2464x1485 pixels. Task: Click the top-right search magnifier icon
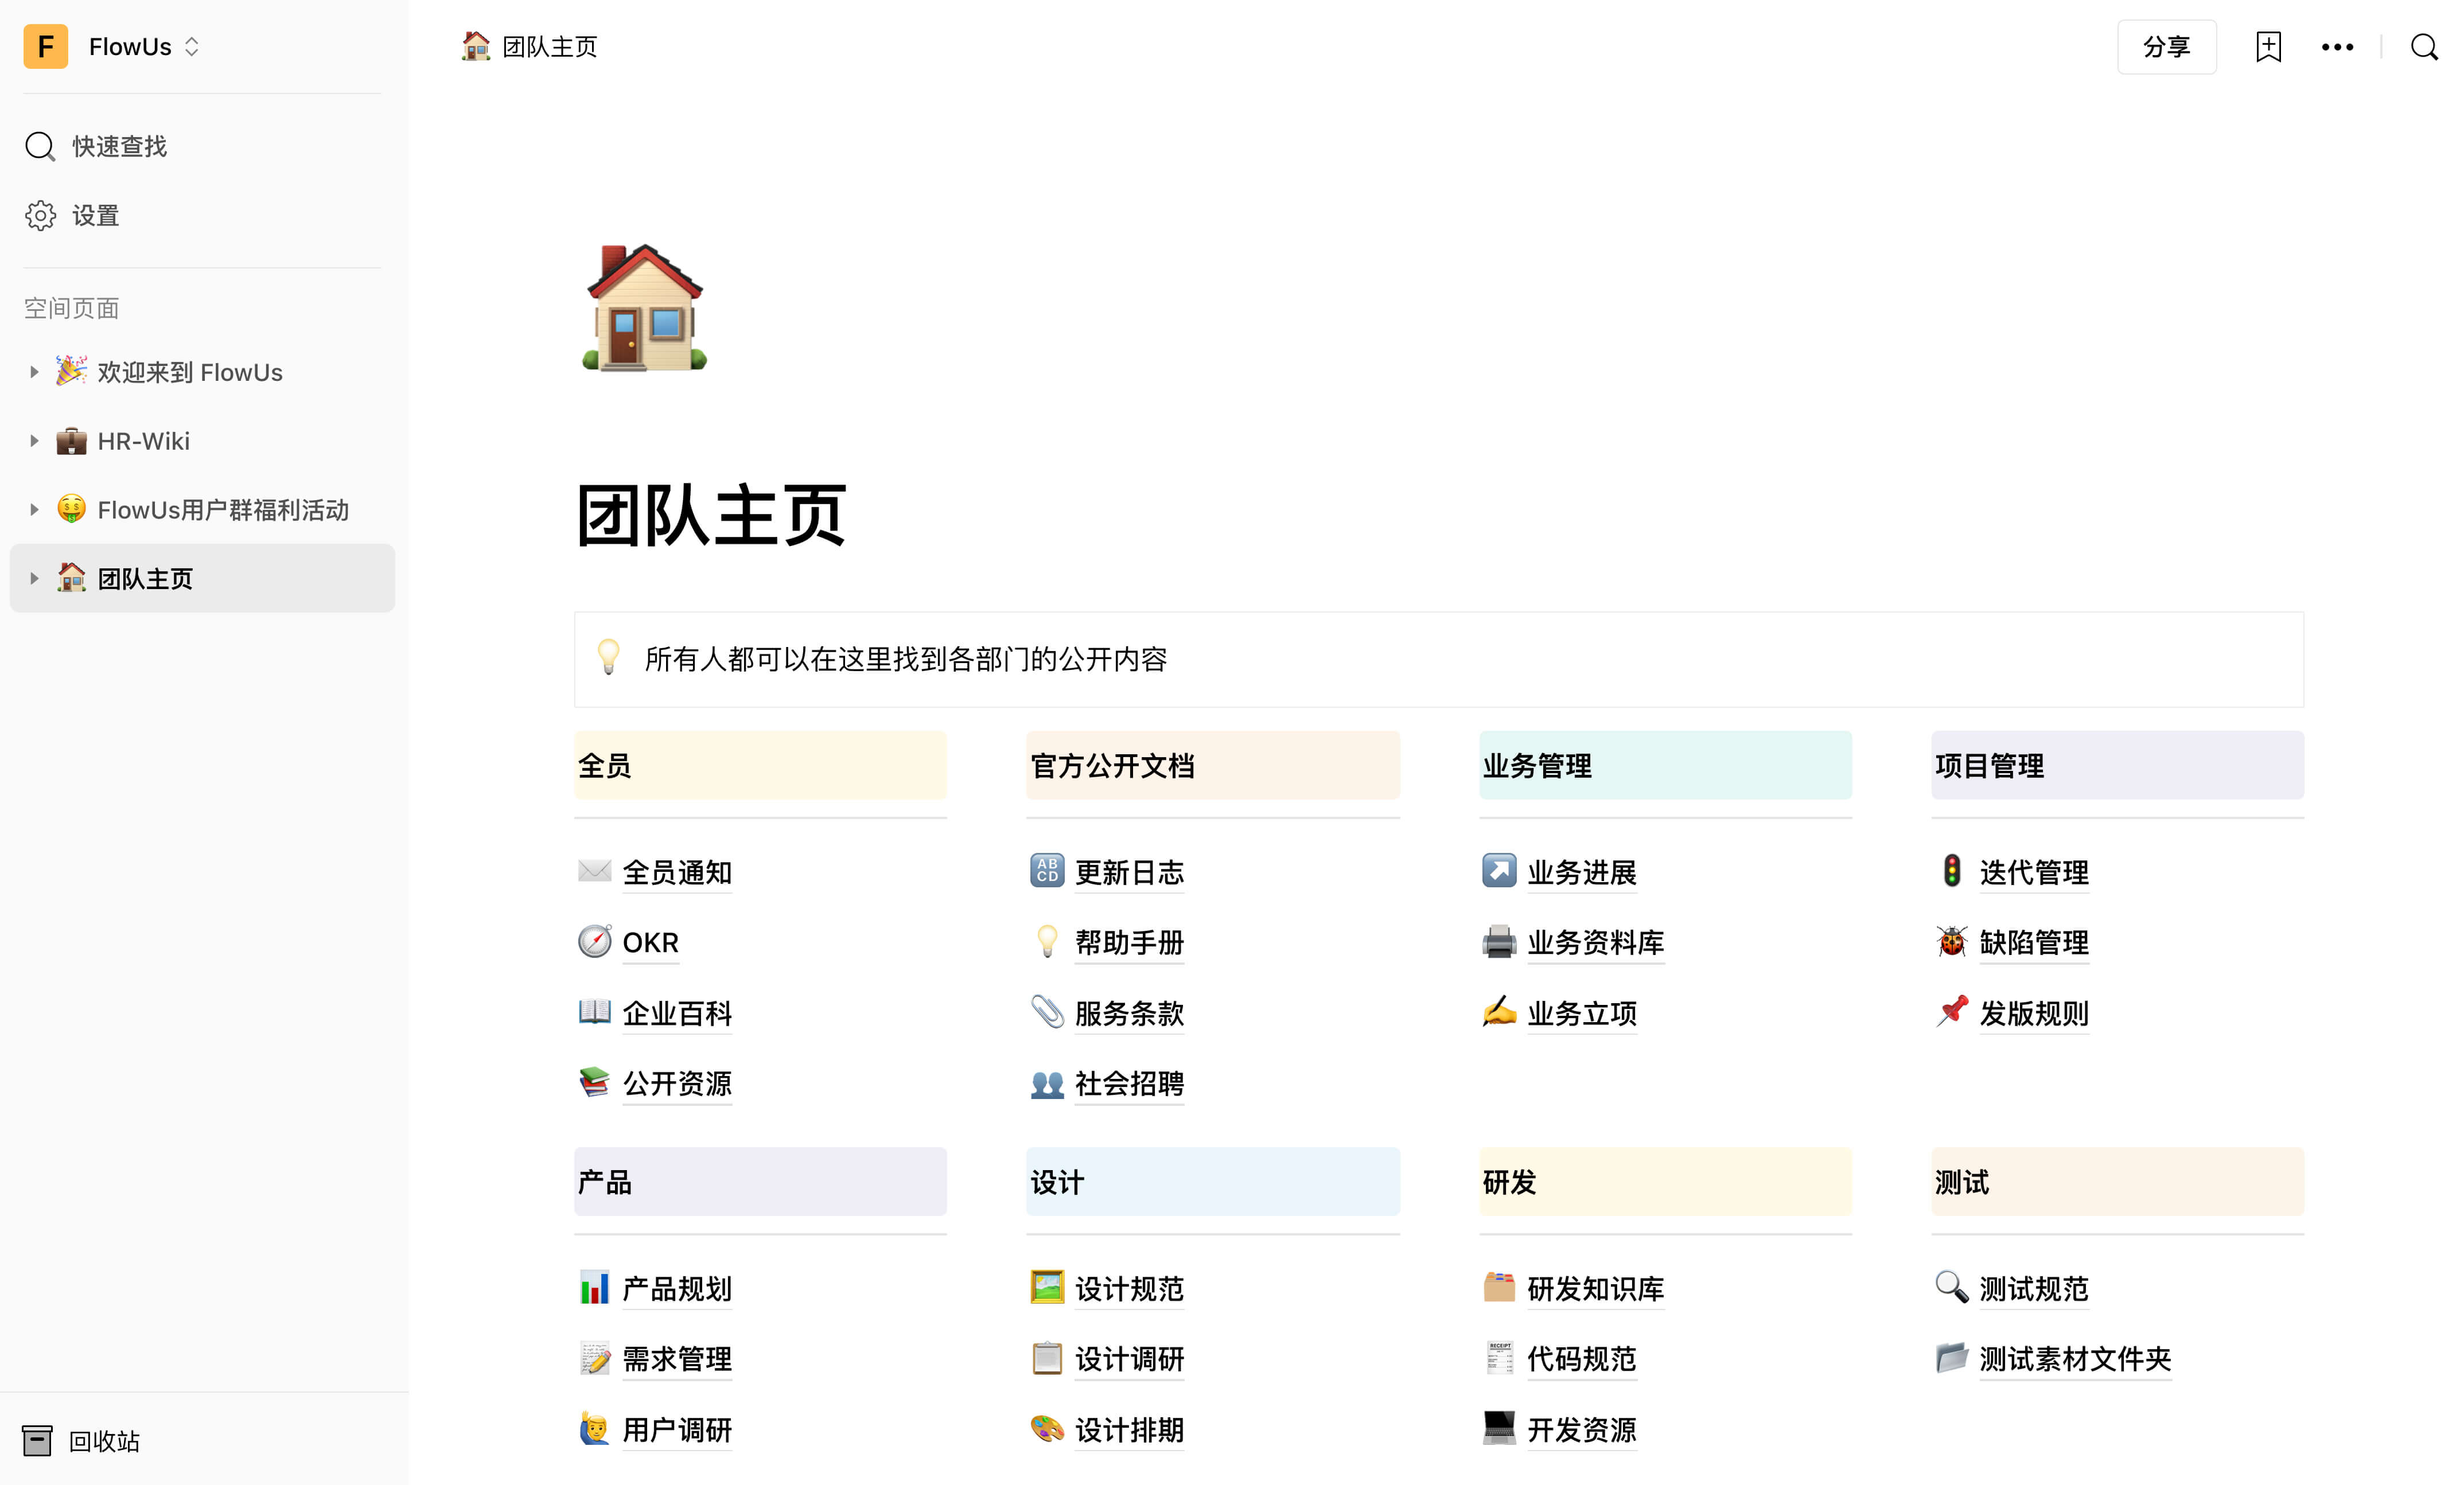pos(2424,46)
